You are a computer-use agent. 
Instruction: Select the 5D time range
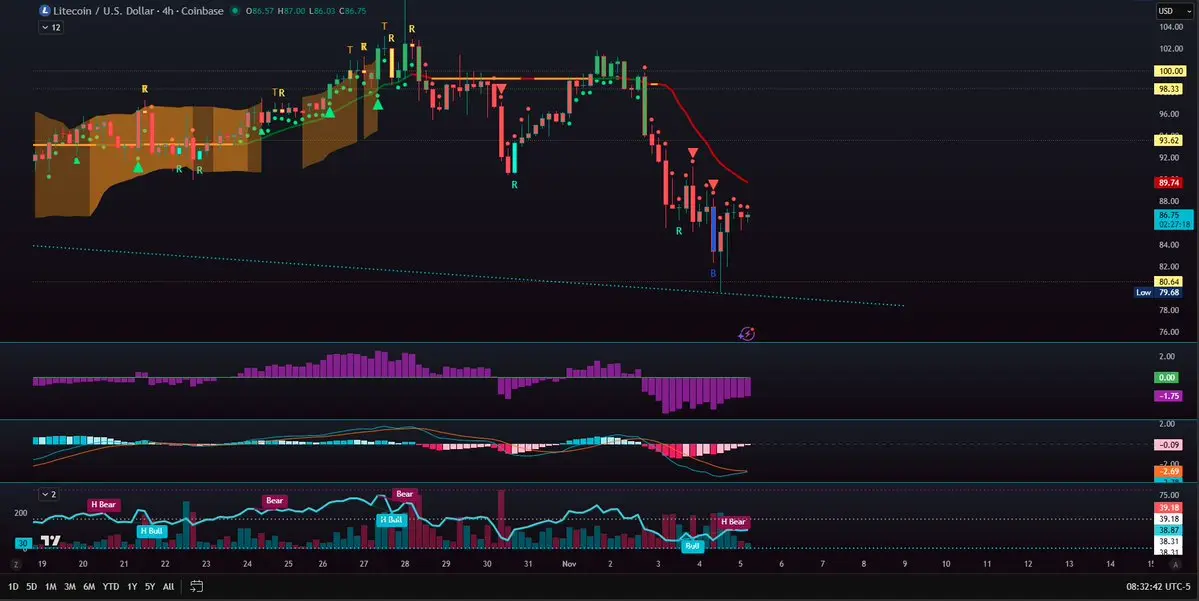coord(31,586)
